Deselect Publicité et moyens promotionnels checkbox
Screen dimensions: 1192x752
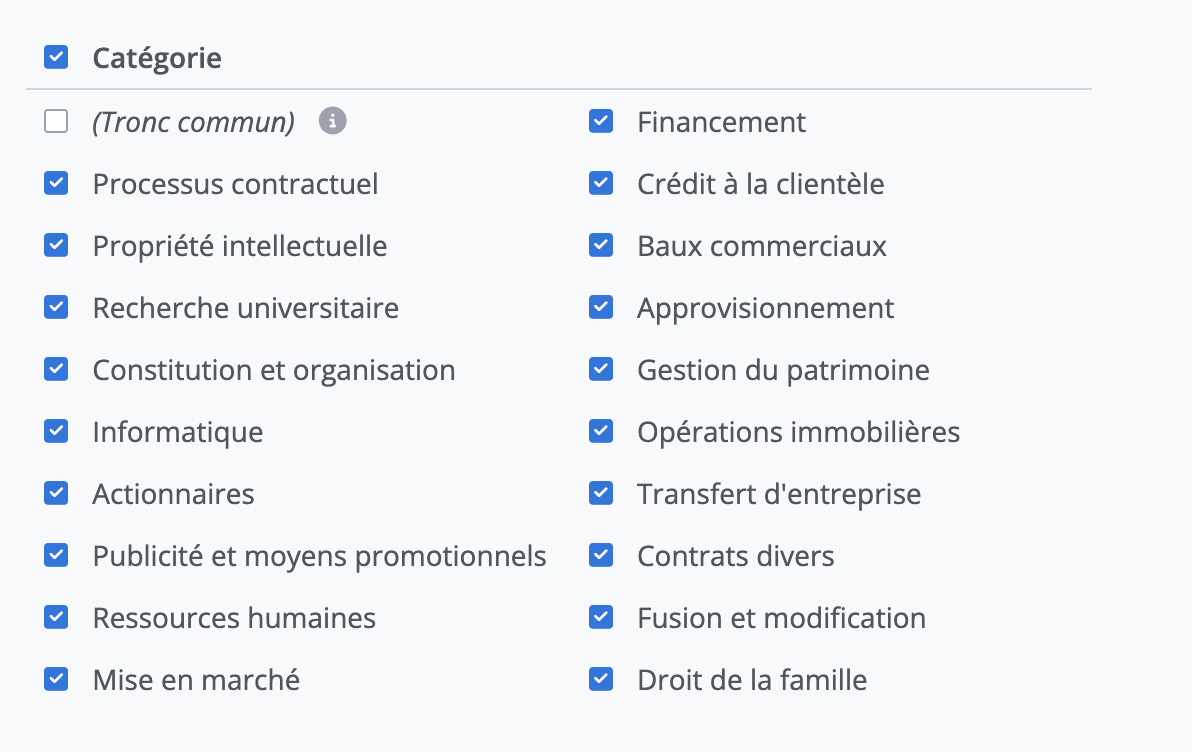tap(56, 556)
